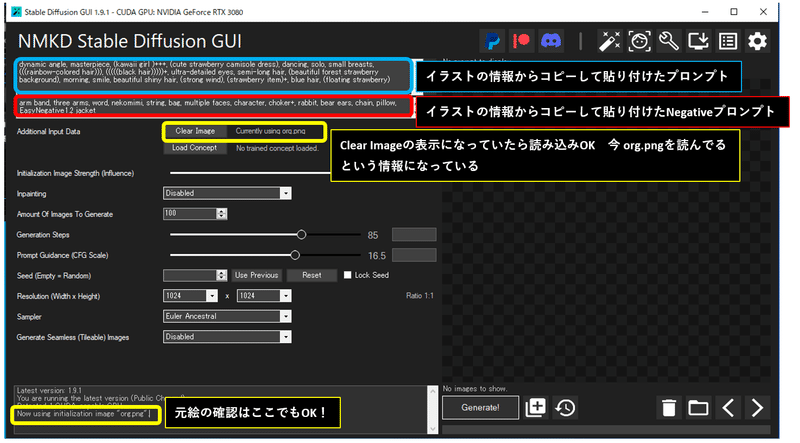Click 'No trained concept loaded.' text
Viewport: 800px width, 443px height.
point(278,149)
